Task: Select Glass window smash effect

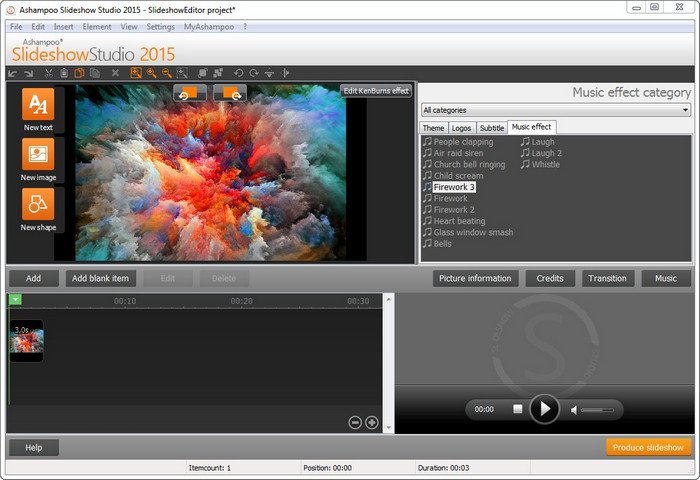Action: [468, 232]
